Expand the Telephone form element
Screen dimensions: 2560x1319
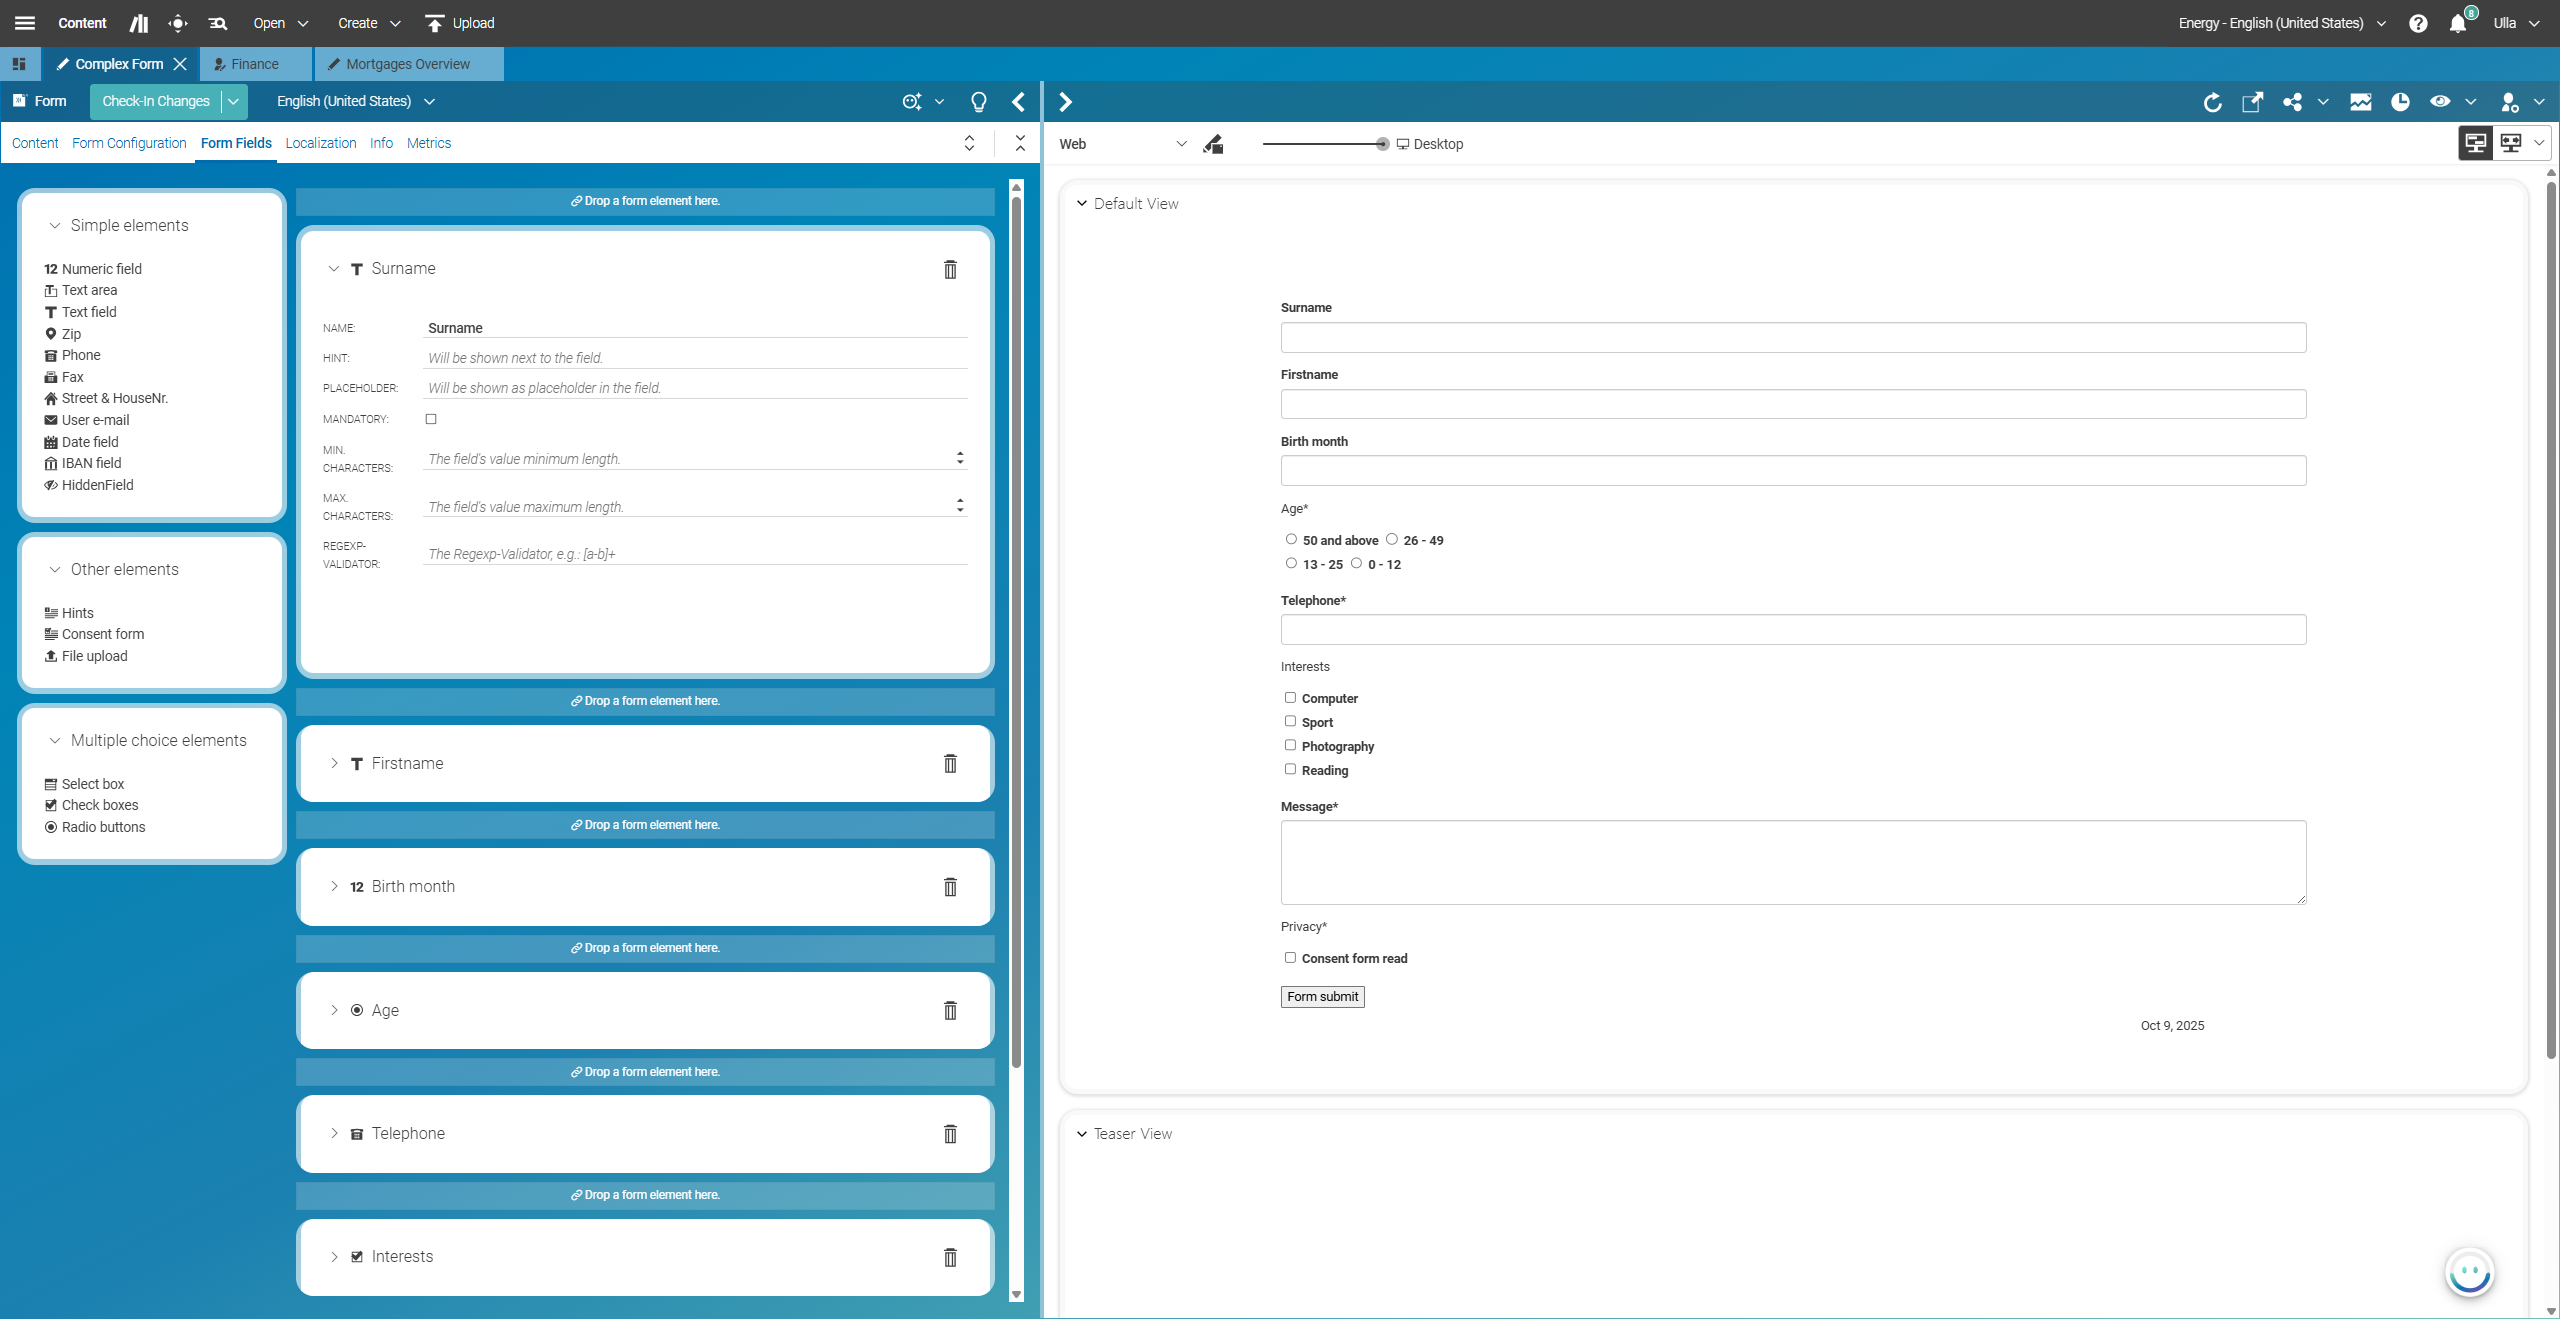pos(333,1133)
